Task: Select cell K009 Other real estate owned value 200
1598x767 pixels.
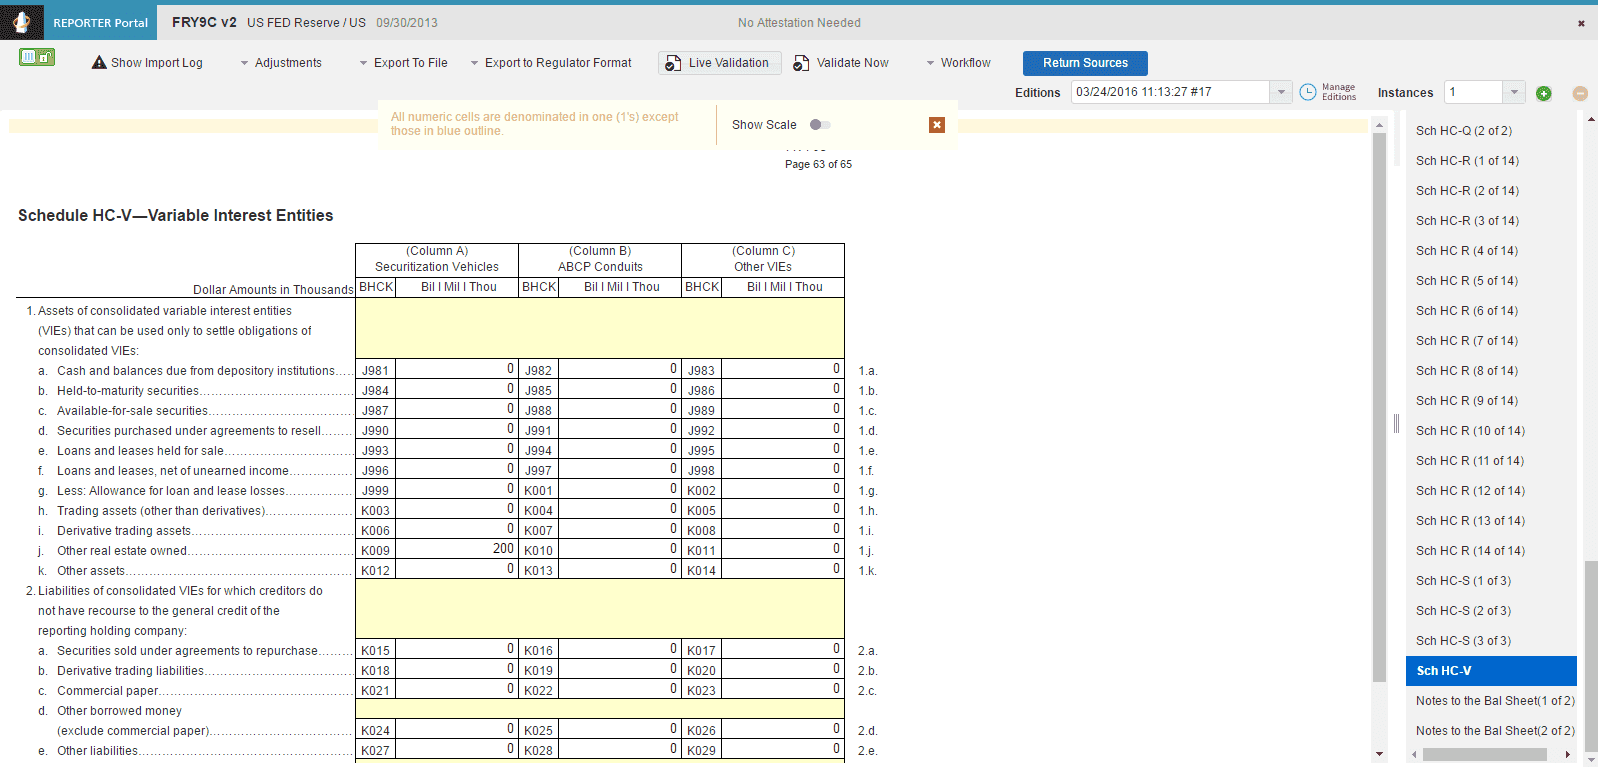Action: click(x=457, y=550)
